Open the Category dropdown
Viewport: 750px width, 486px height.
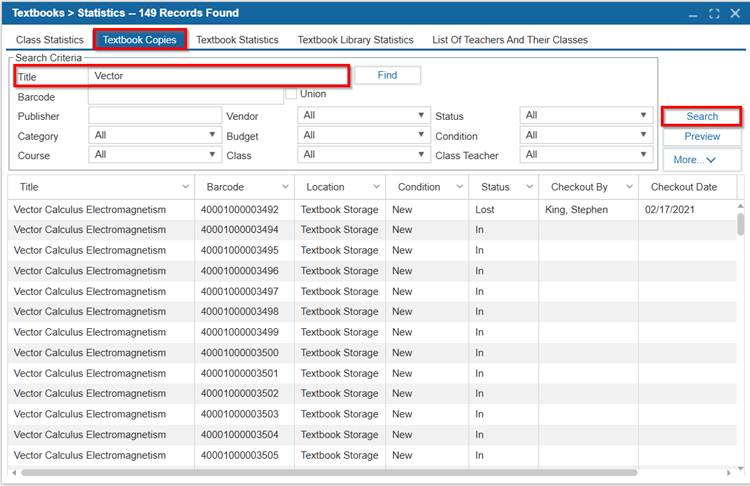coord(155,135)
